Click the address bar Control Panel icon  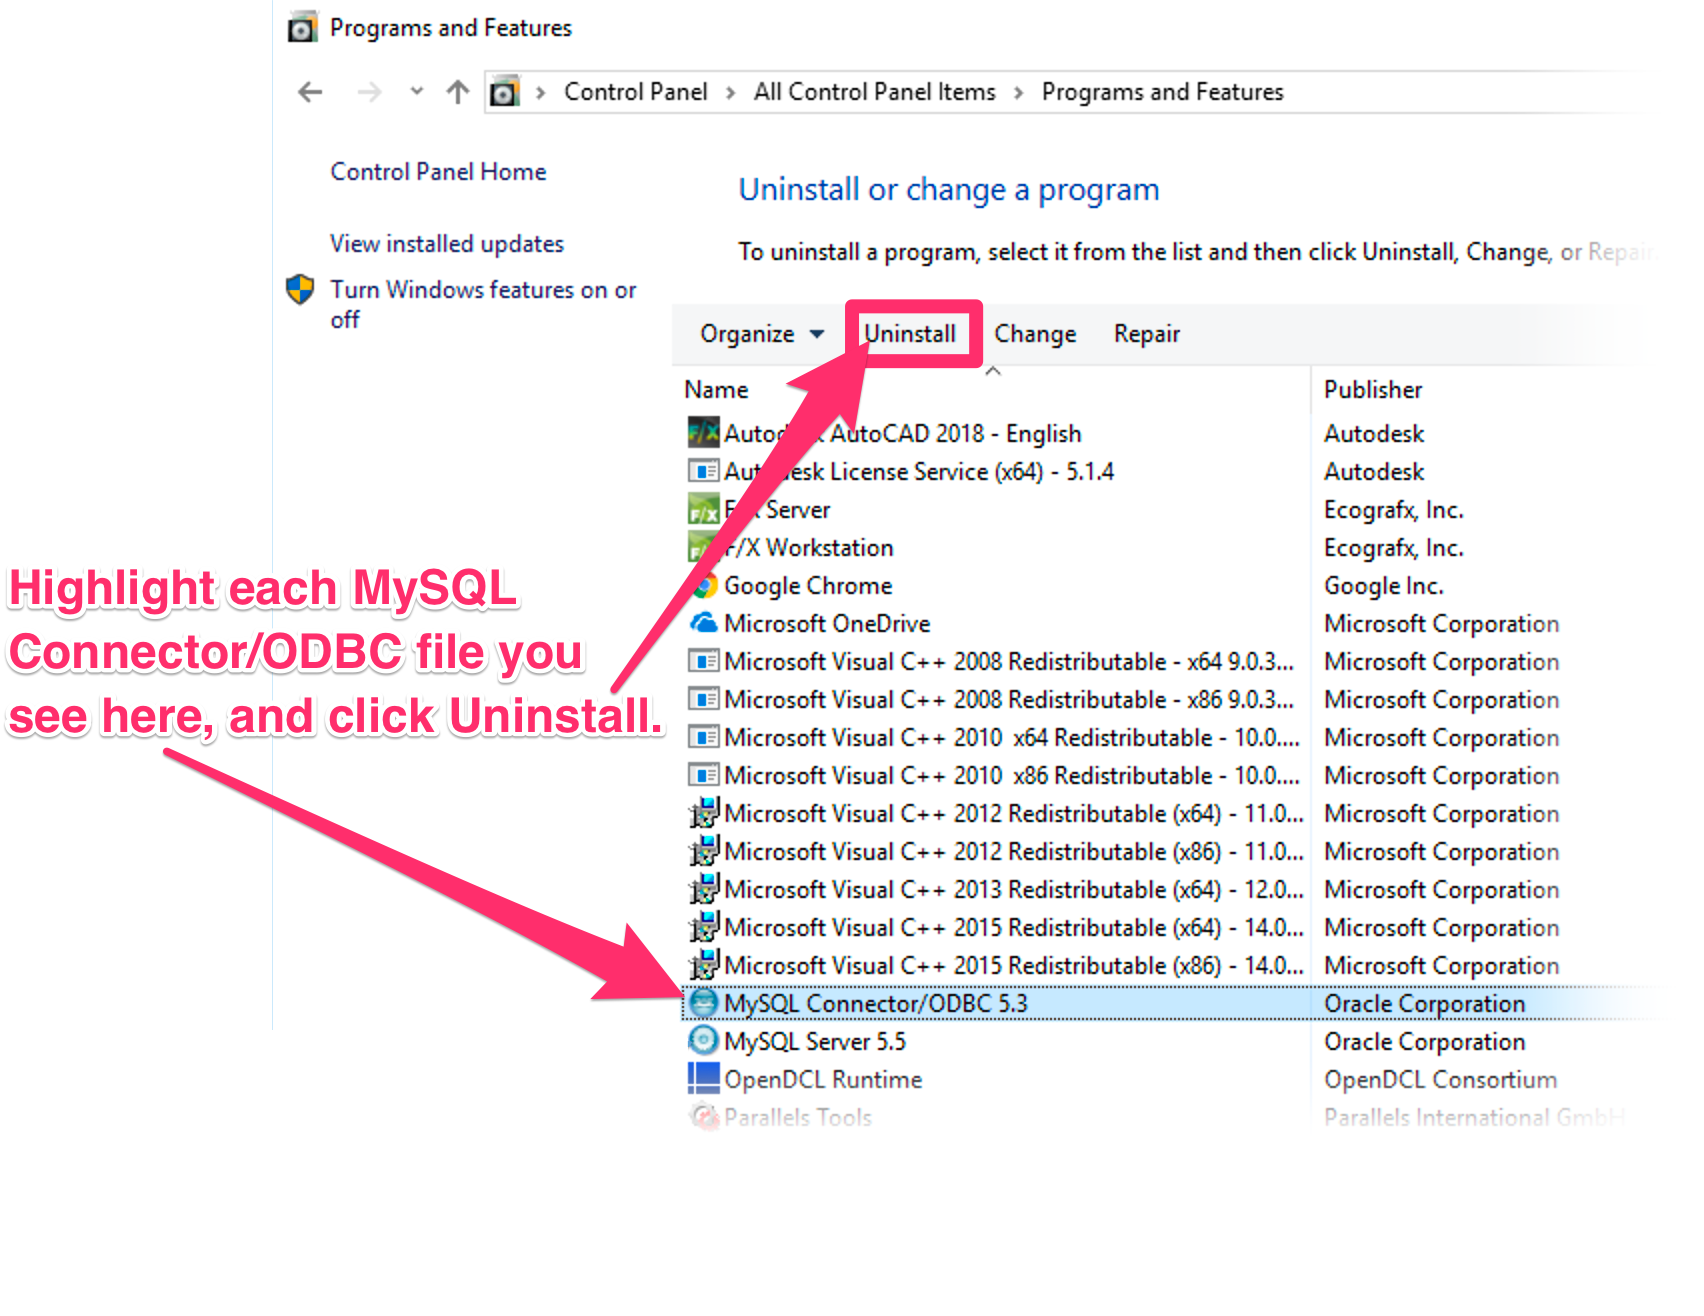[x=504, y=92]
